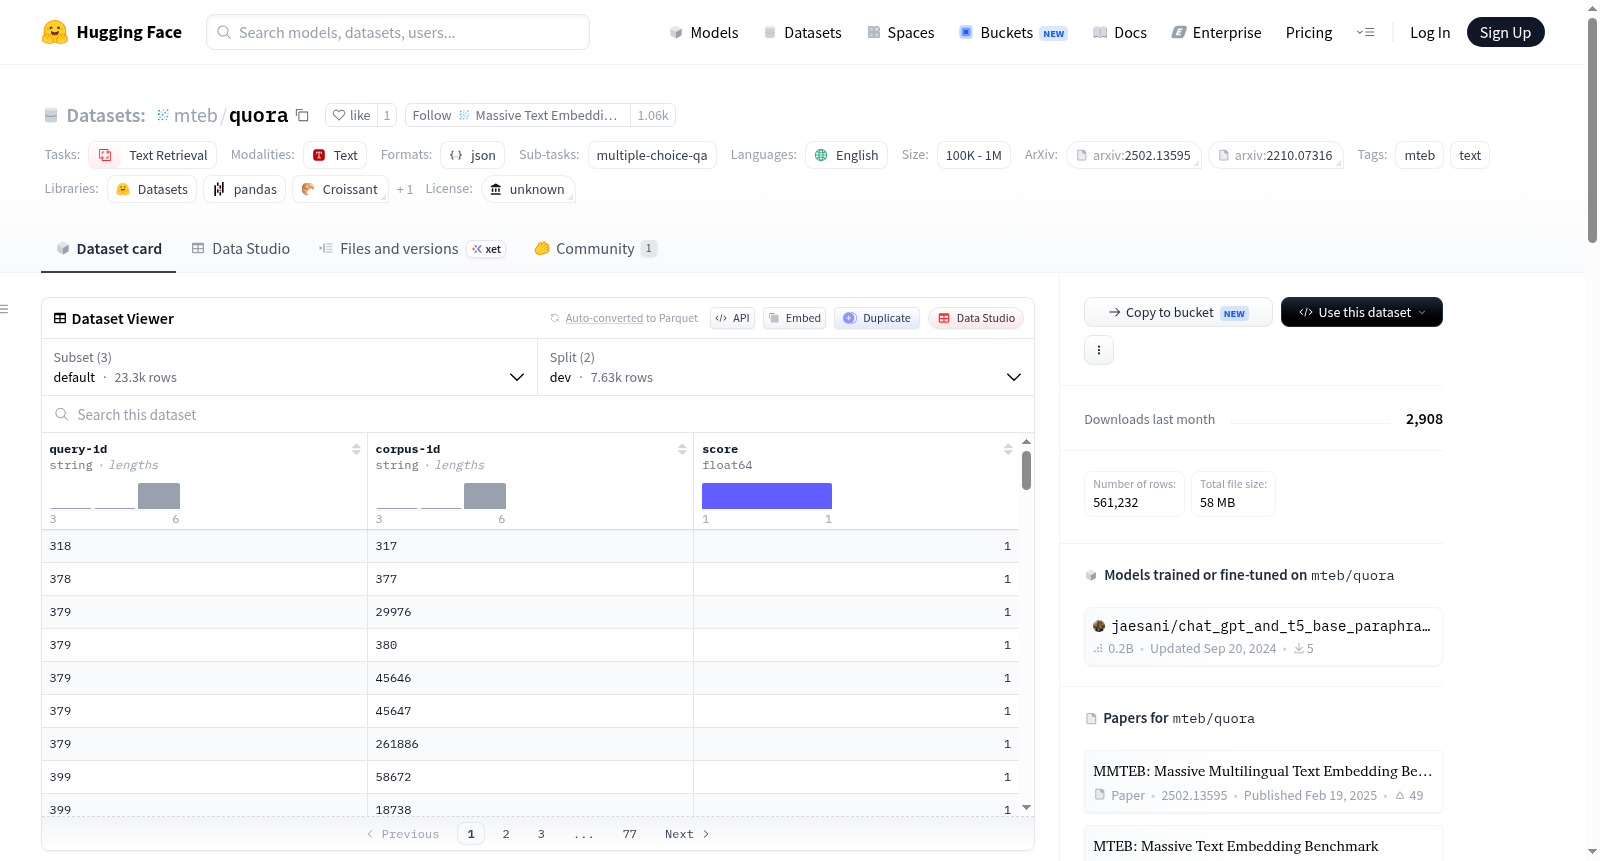Select the English language tag
The width and height of the screenshot is (1600, 861).
click(846, 155)
